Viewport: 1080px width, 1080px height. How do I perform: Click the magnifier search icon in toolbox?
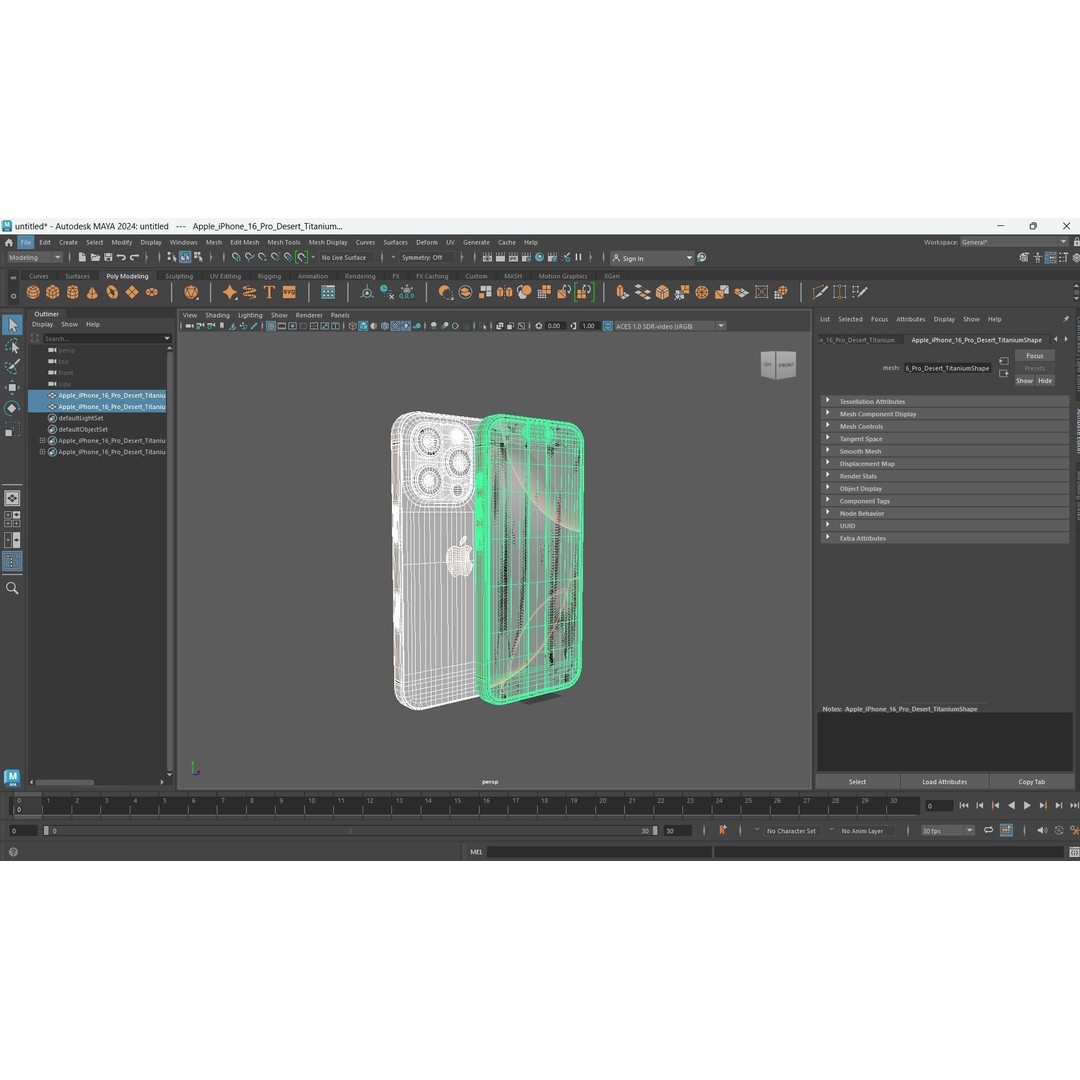[x=12, y=588]
